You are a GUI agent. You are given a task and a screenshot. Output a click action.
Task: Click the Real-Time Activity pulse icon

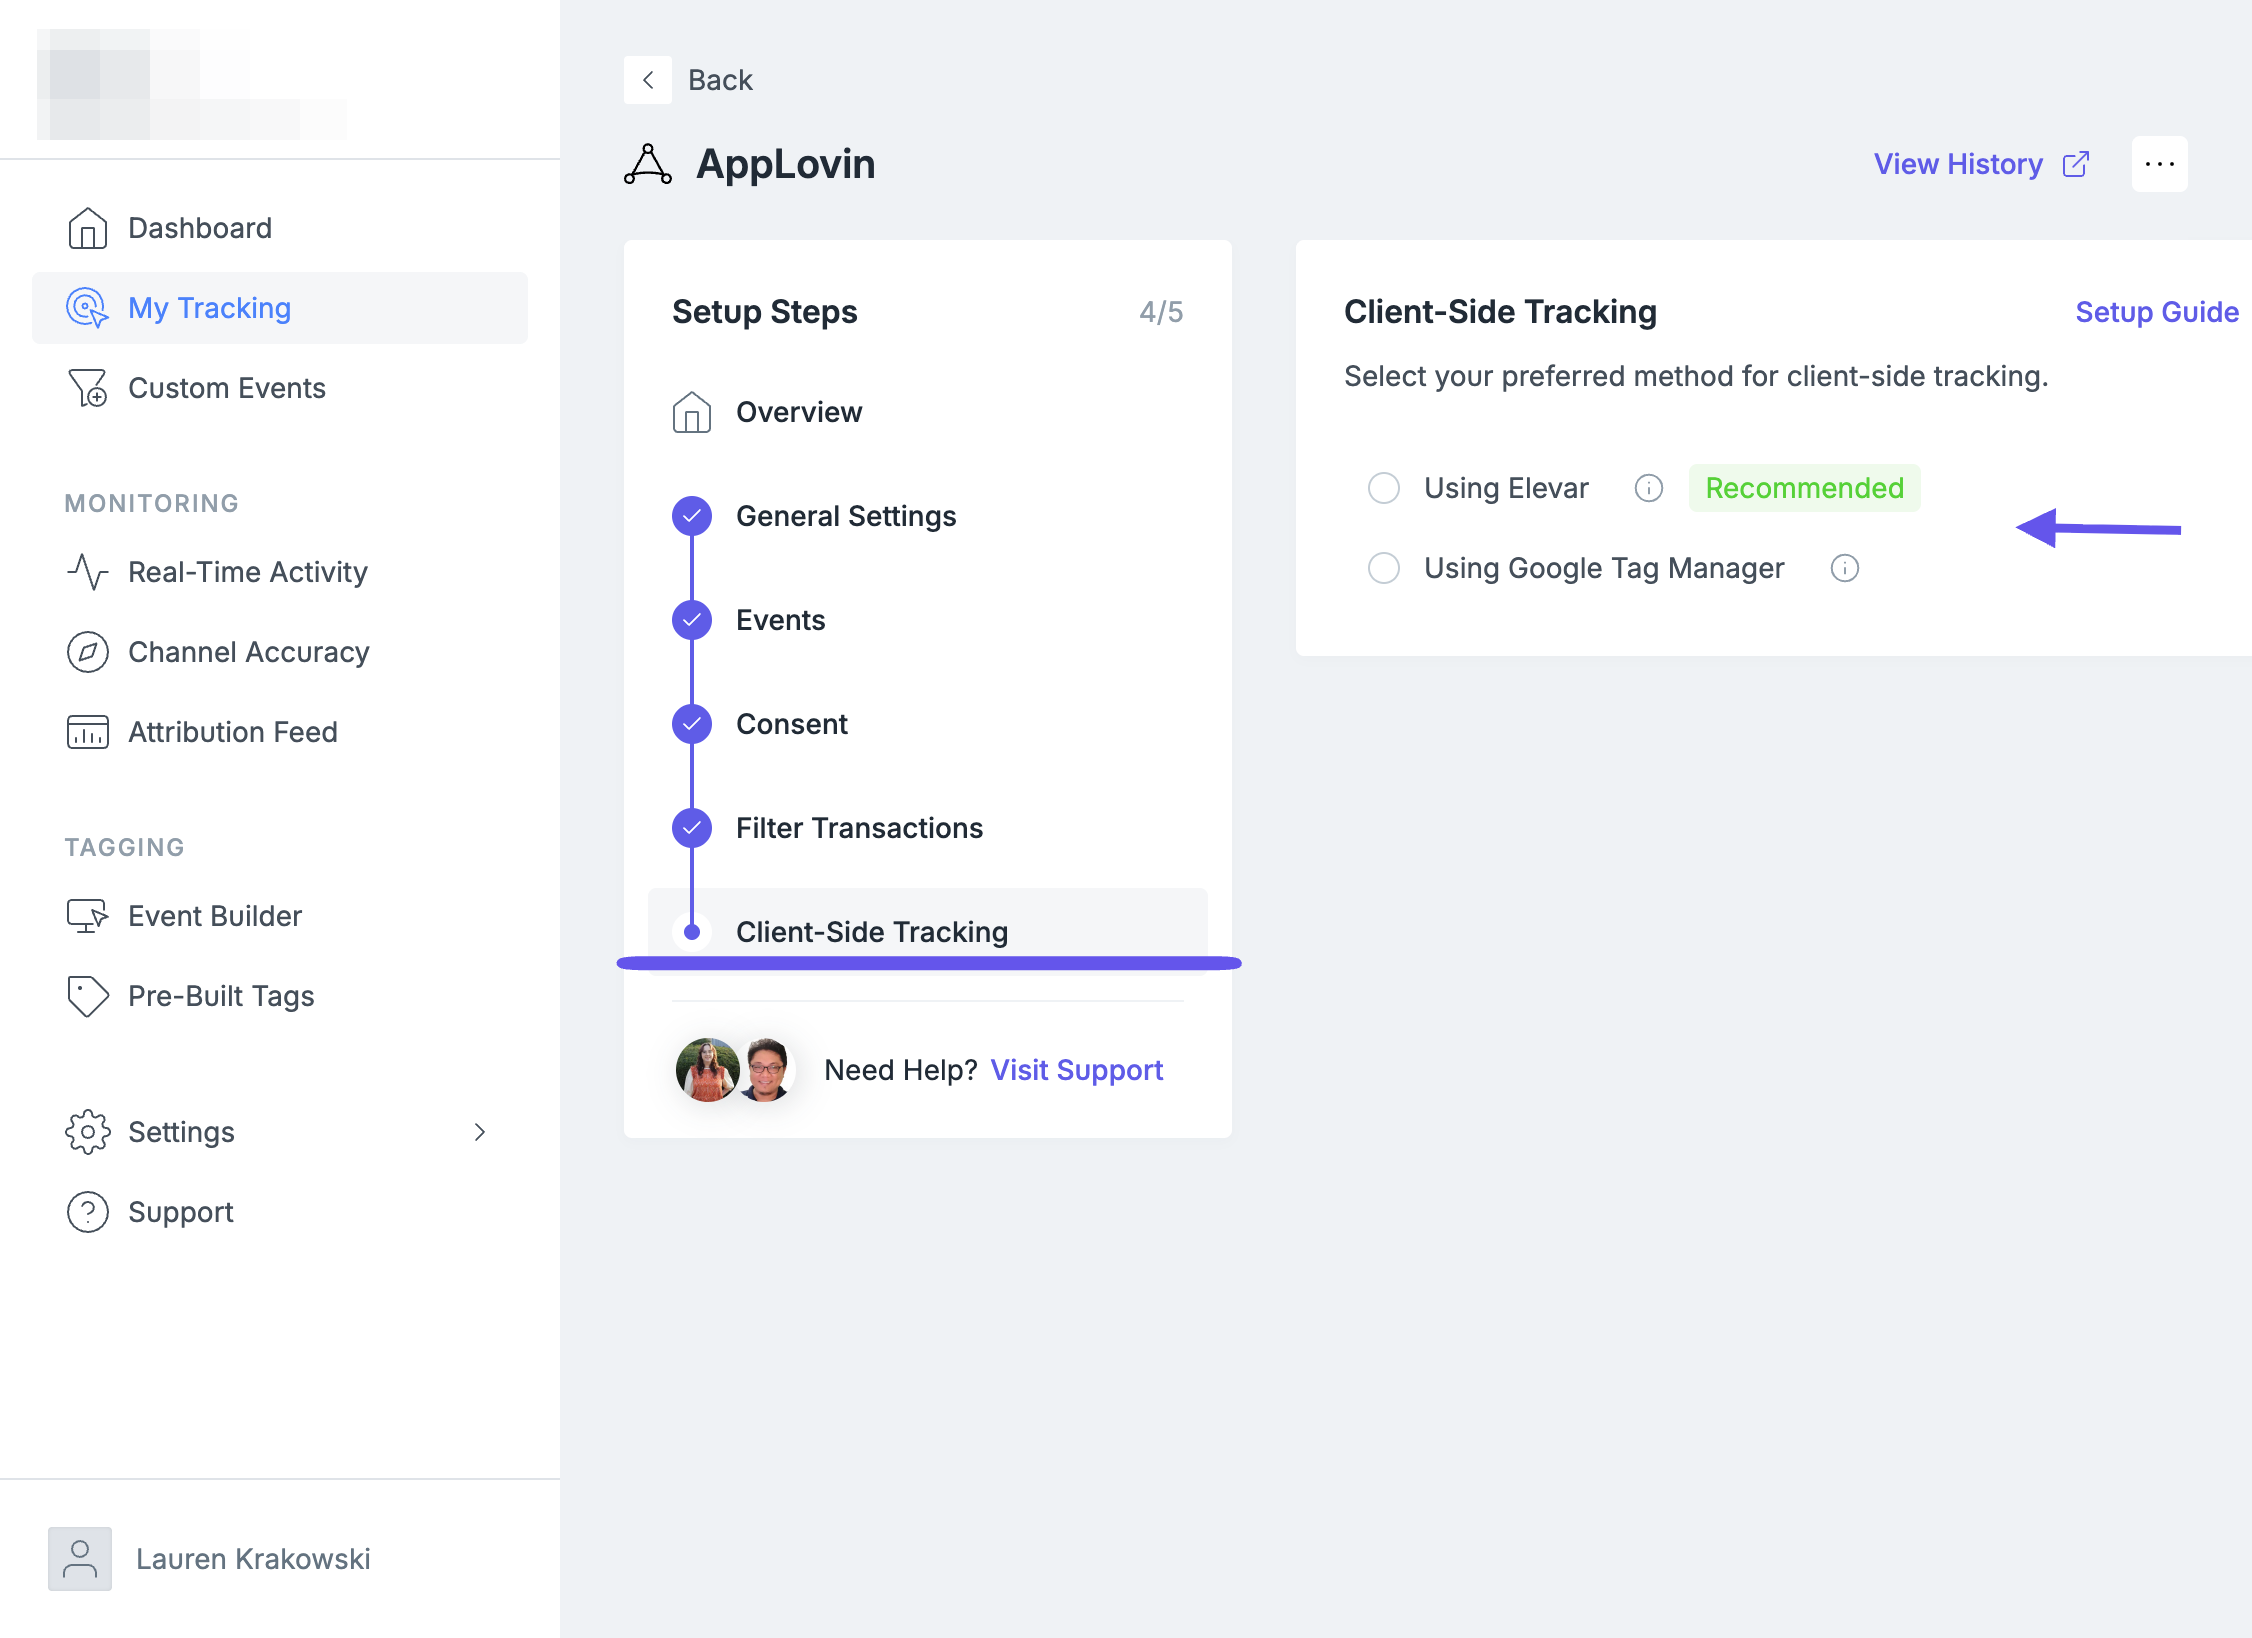[88, 572]
